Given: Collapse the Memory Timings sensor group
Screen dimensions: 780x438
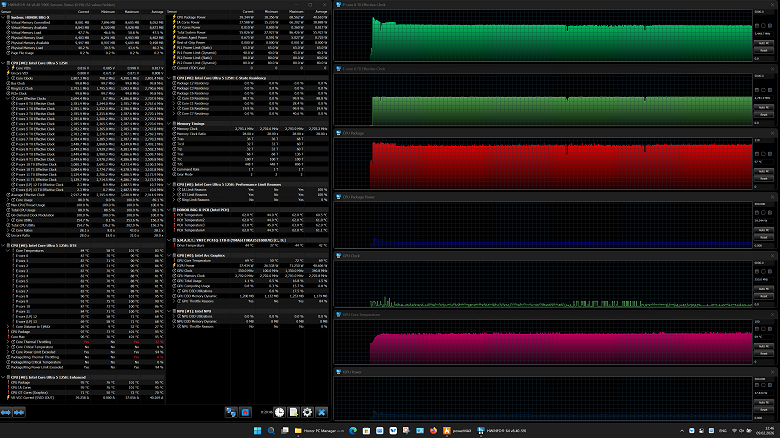Looking at the screenshot, I should pos(168,124).
